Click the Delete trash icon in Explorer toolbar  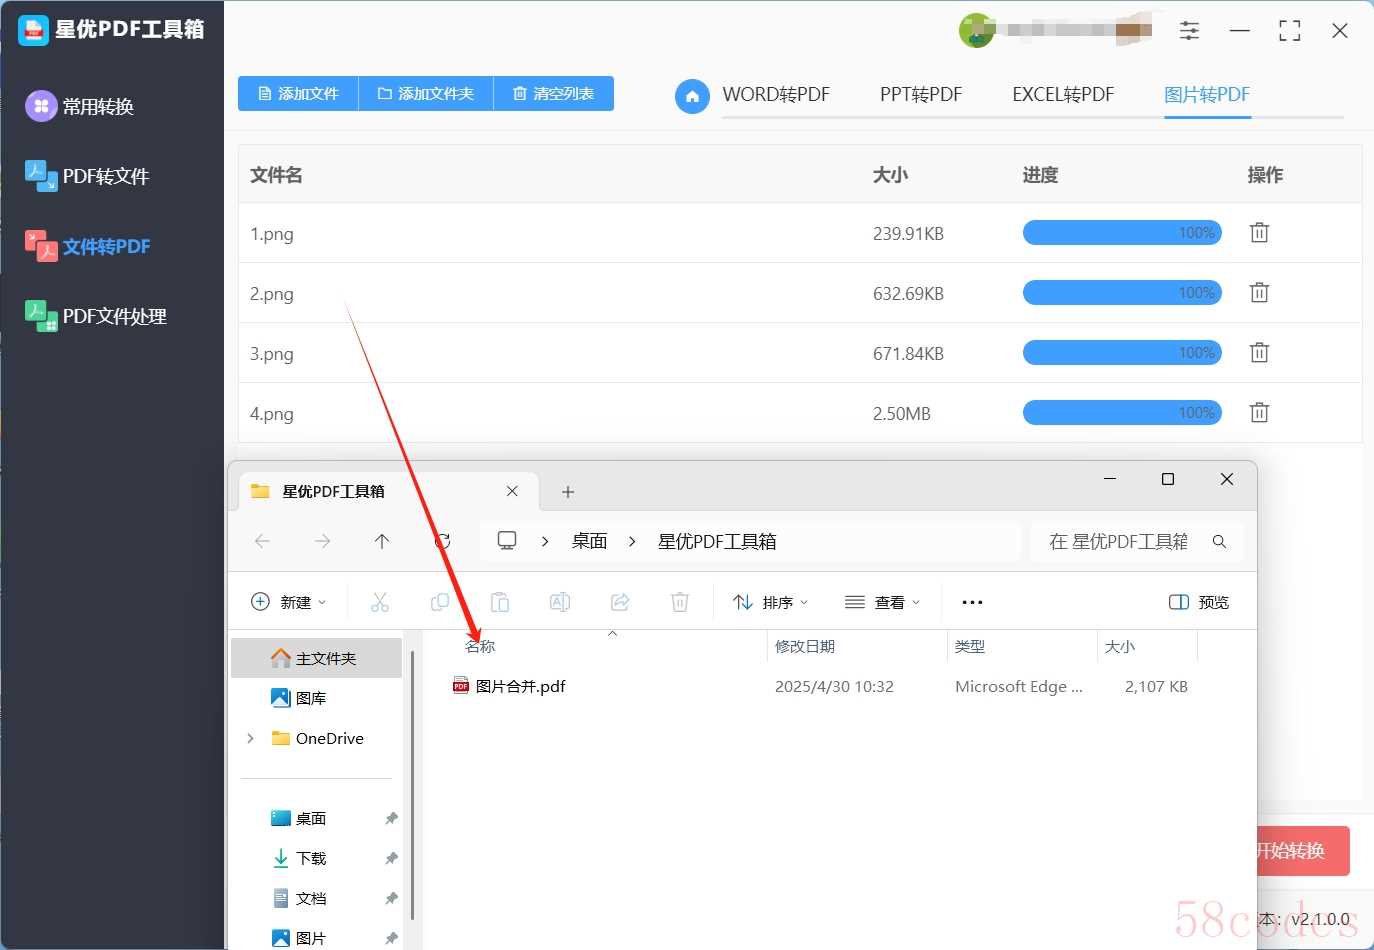(680, 602)
